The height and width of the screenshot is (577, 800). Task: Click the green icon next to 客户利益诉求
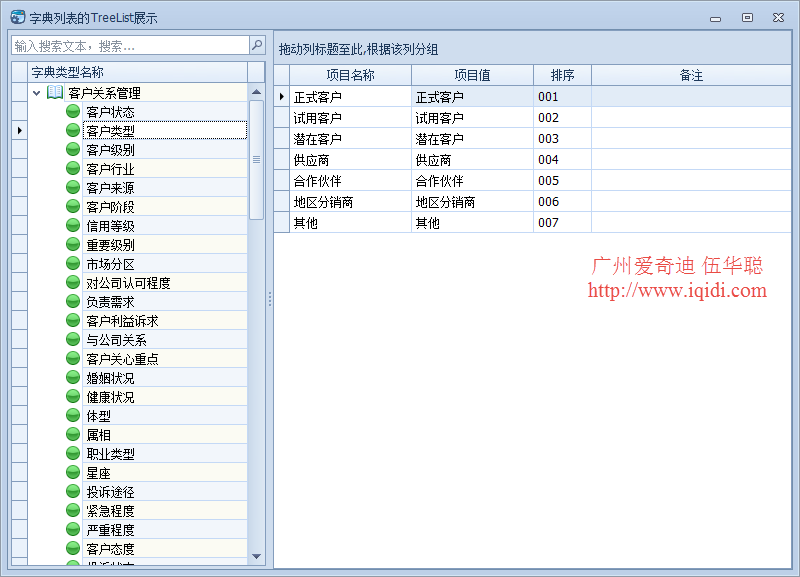click(73, 320)
